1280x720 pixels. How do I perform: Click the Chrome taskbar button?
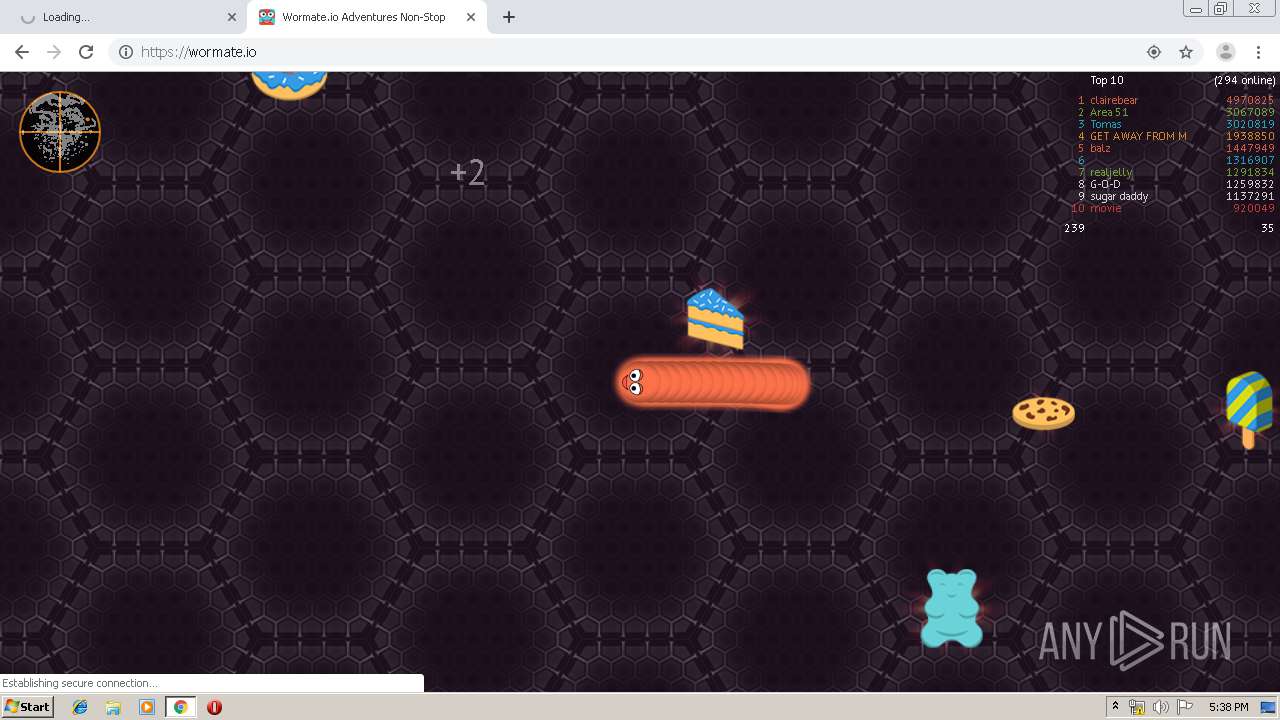pos(181,707)
